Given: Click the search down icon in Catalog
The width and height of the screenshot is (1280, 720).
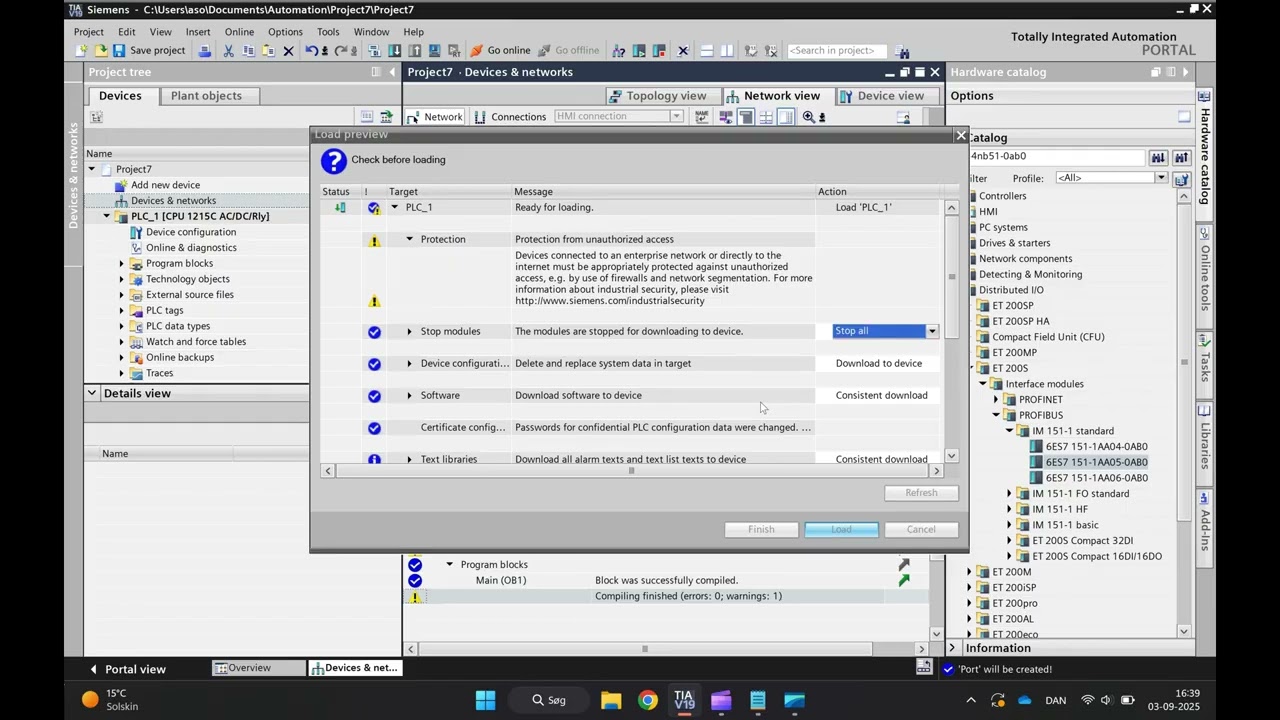Looking at the screenshot, I should [x=1158, y=157].
